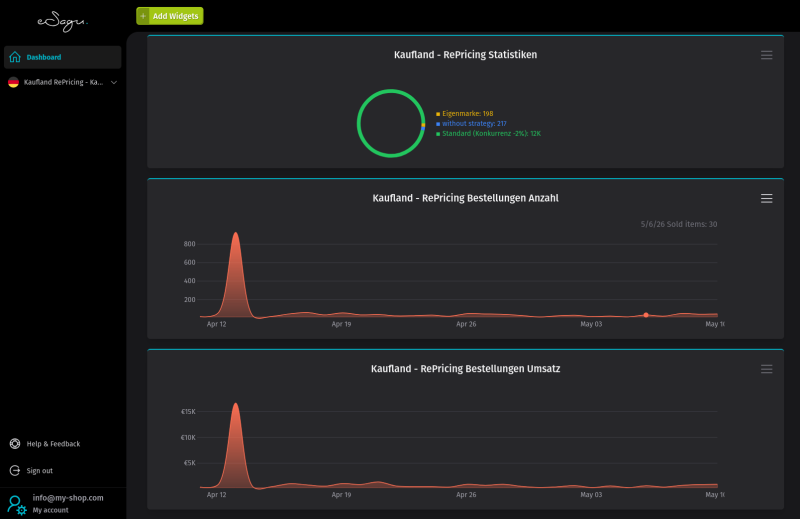Click the plus icon in Add Widgets
800x519 pixels.
point(143,16)
